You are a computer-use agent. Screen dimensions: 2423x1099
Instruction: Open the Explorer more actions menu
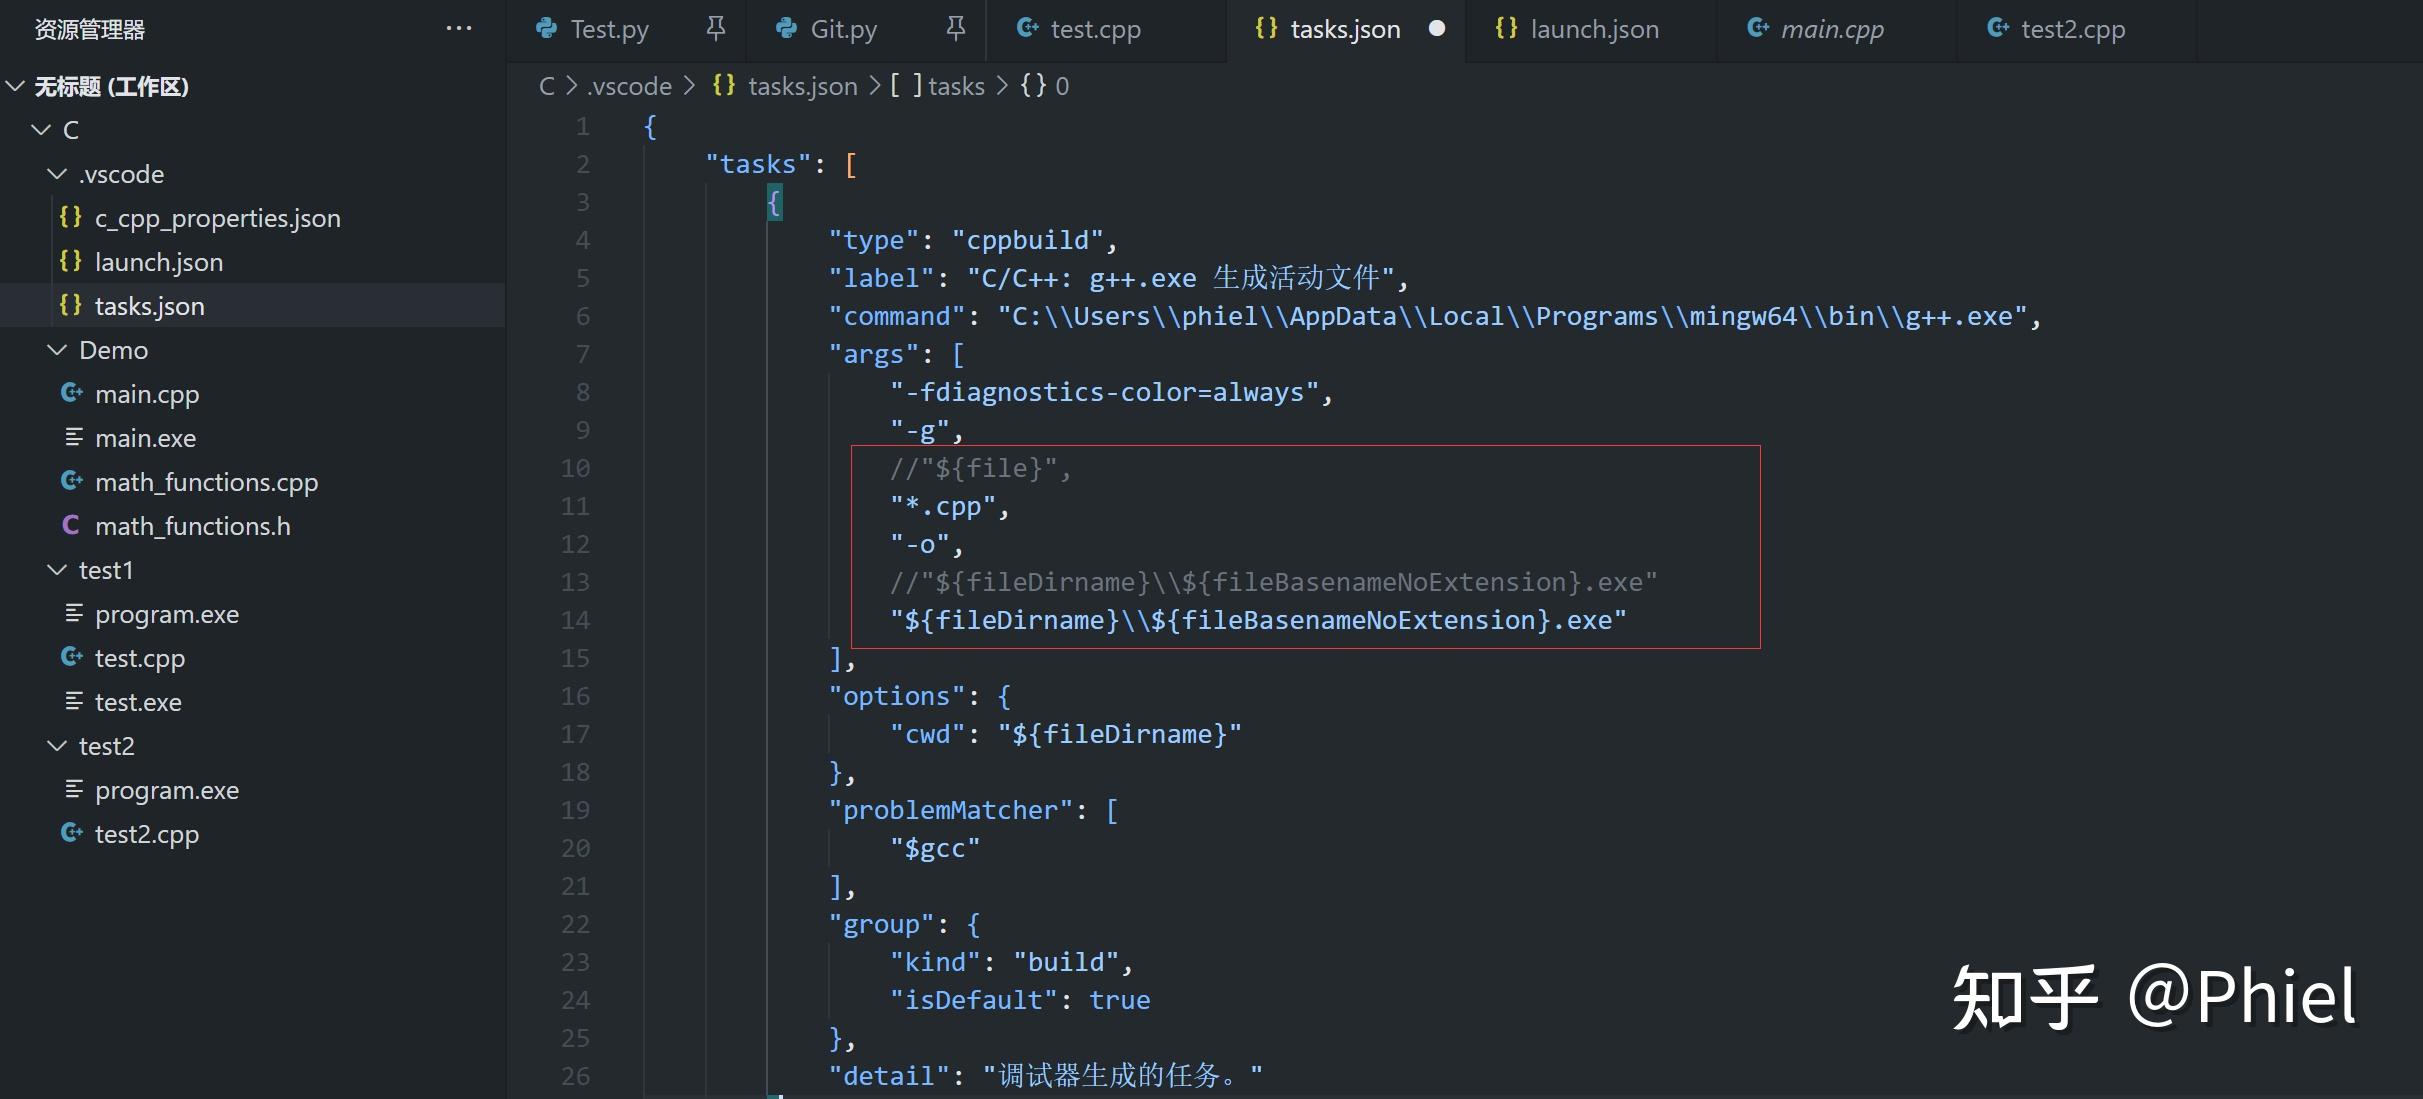point(458,28)
